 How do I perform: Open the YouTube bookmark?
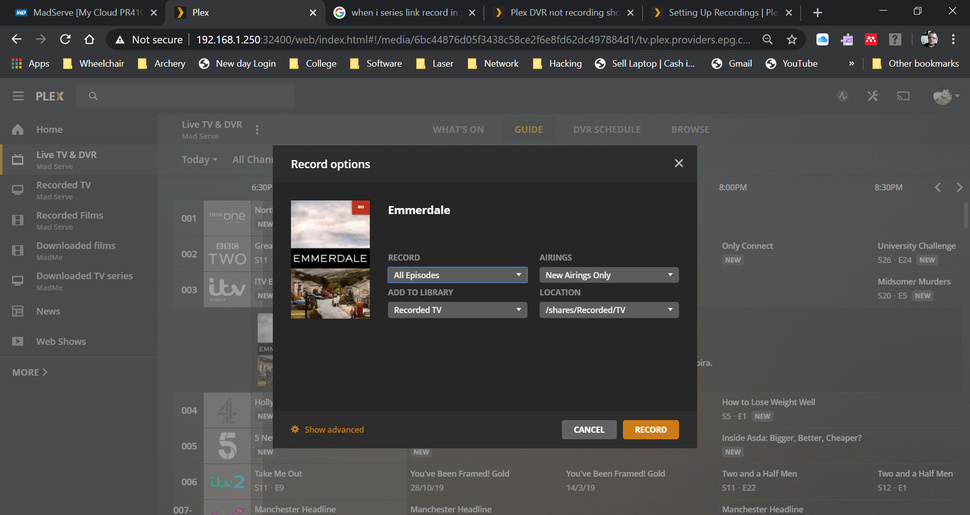tap(791, 63)
